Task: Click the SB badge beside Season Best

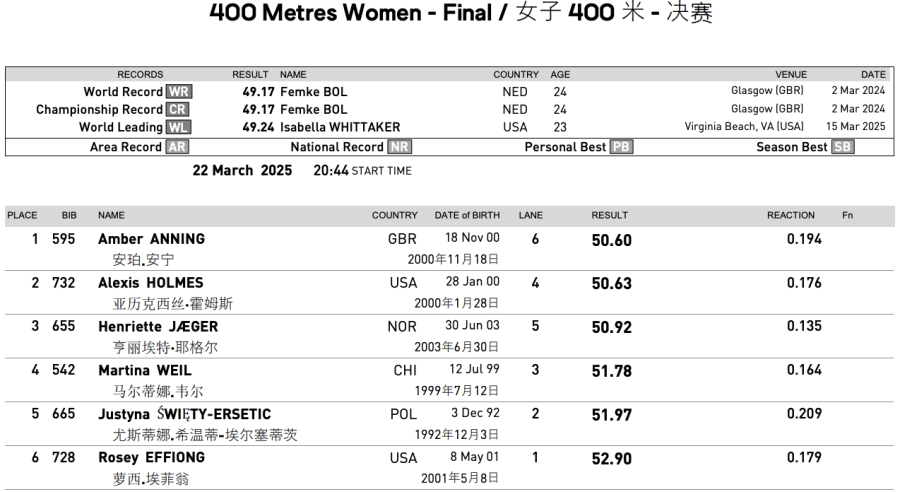Action: pos(843,147)
